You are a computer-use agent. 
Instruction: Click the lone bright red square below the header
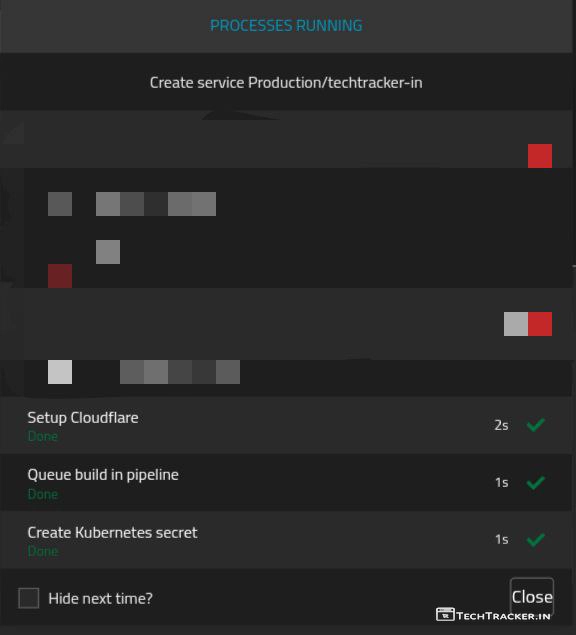click(540, 156)
